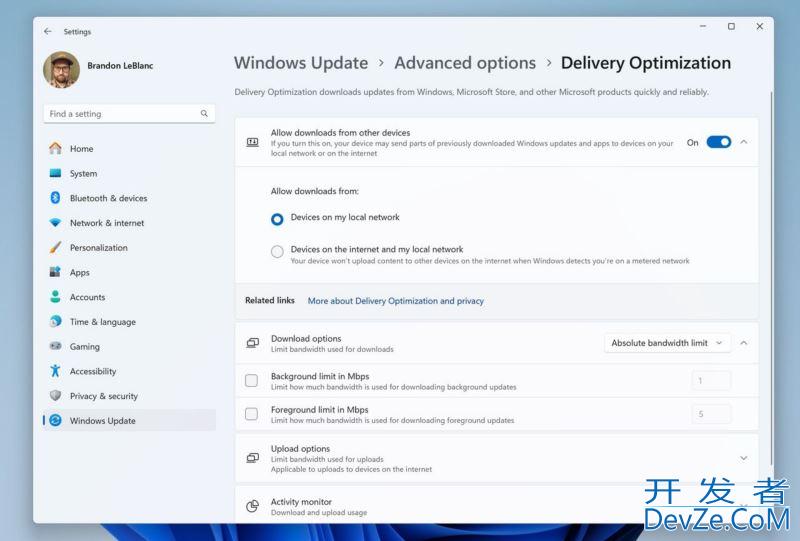Click the search magnifier icon
Image resolution: width=800 pixels, height=541 pixels.
[204, 113]
